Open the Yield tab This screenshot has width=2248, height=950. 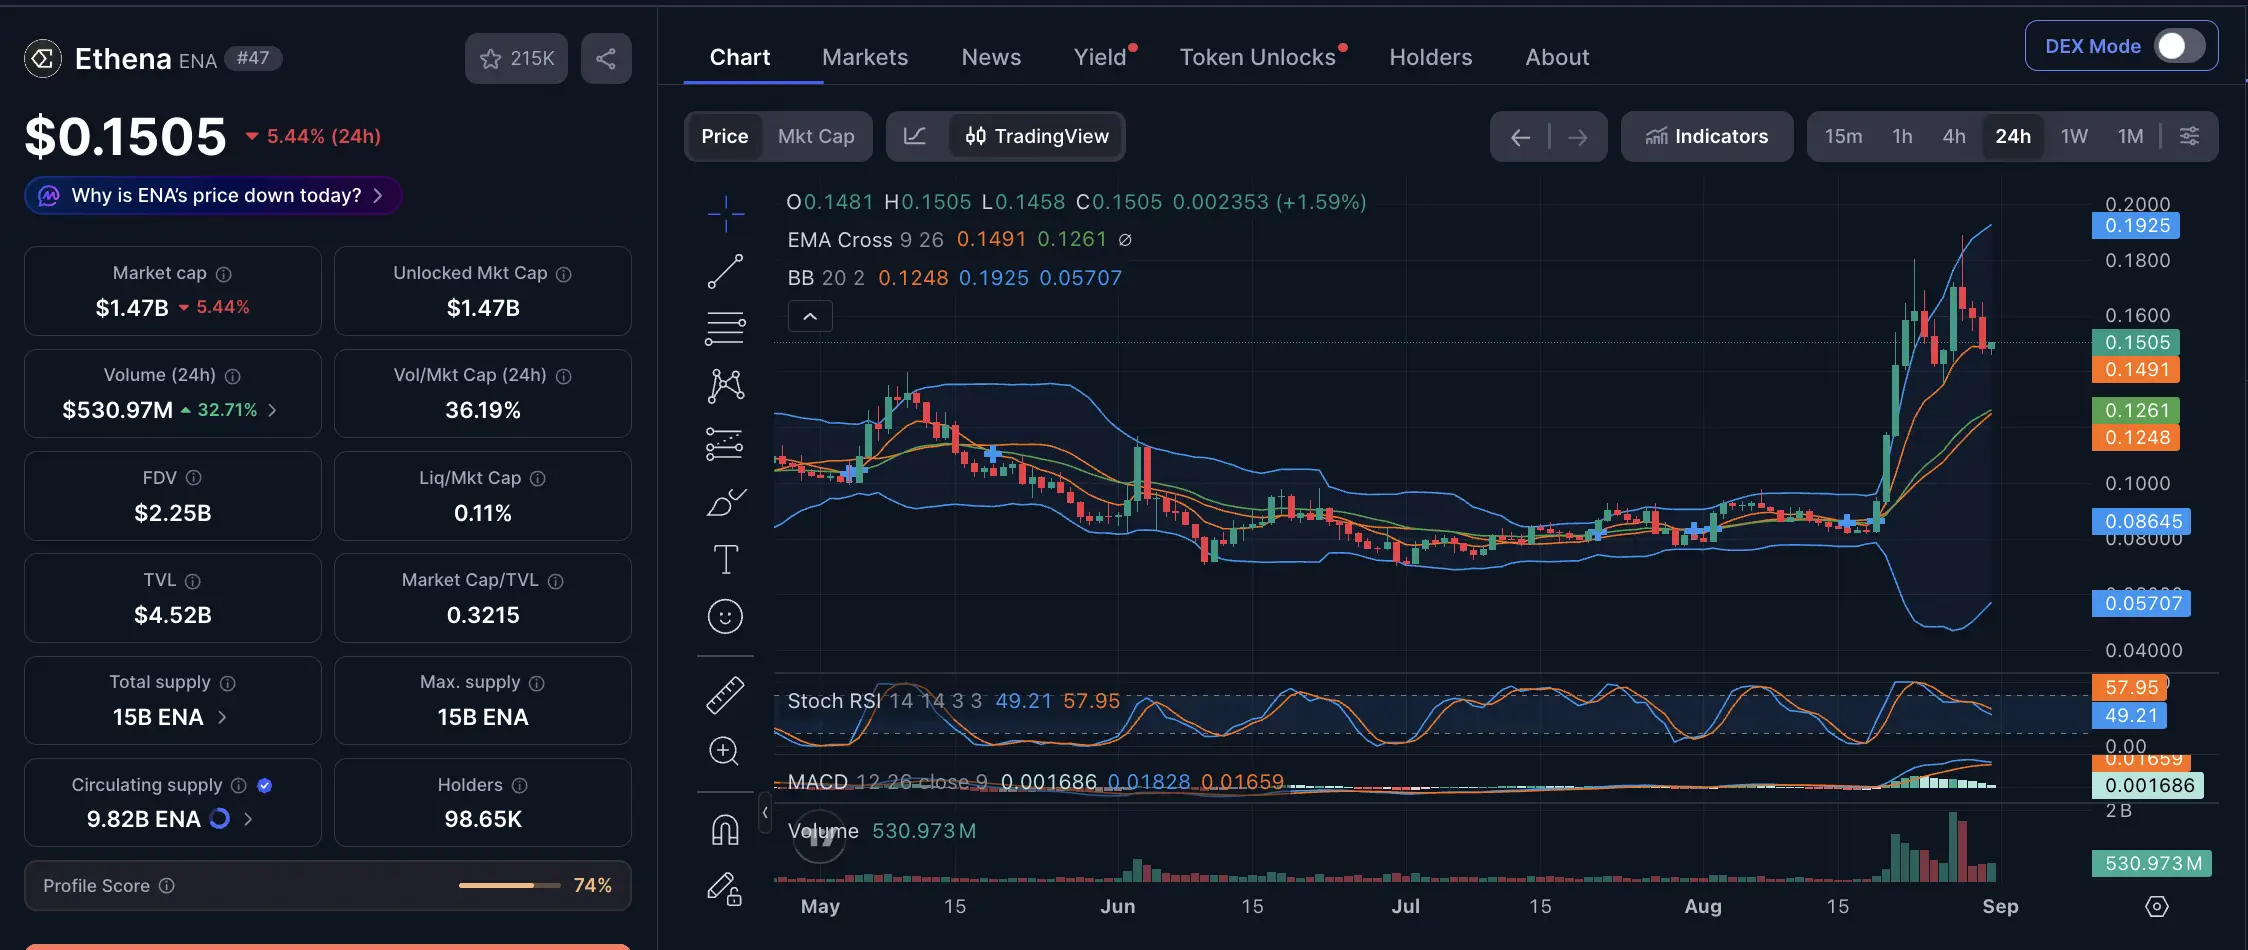pos(1101,57)
